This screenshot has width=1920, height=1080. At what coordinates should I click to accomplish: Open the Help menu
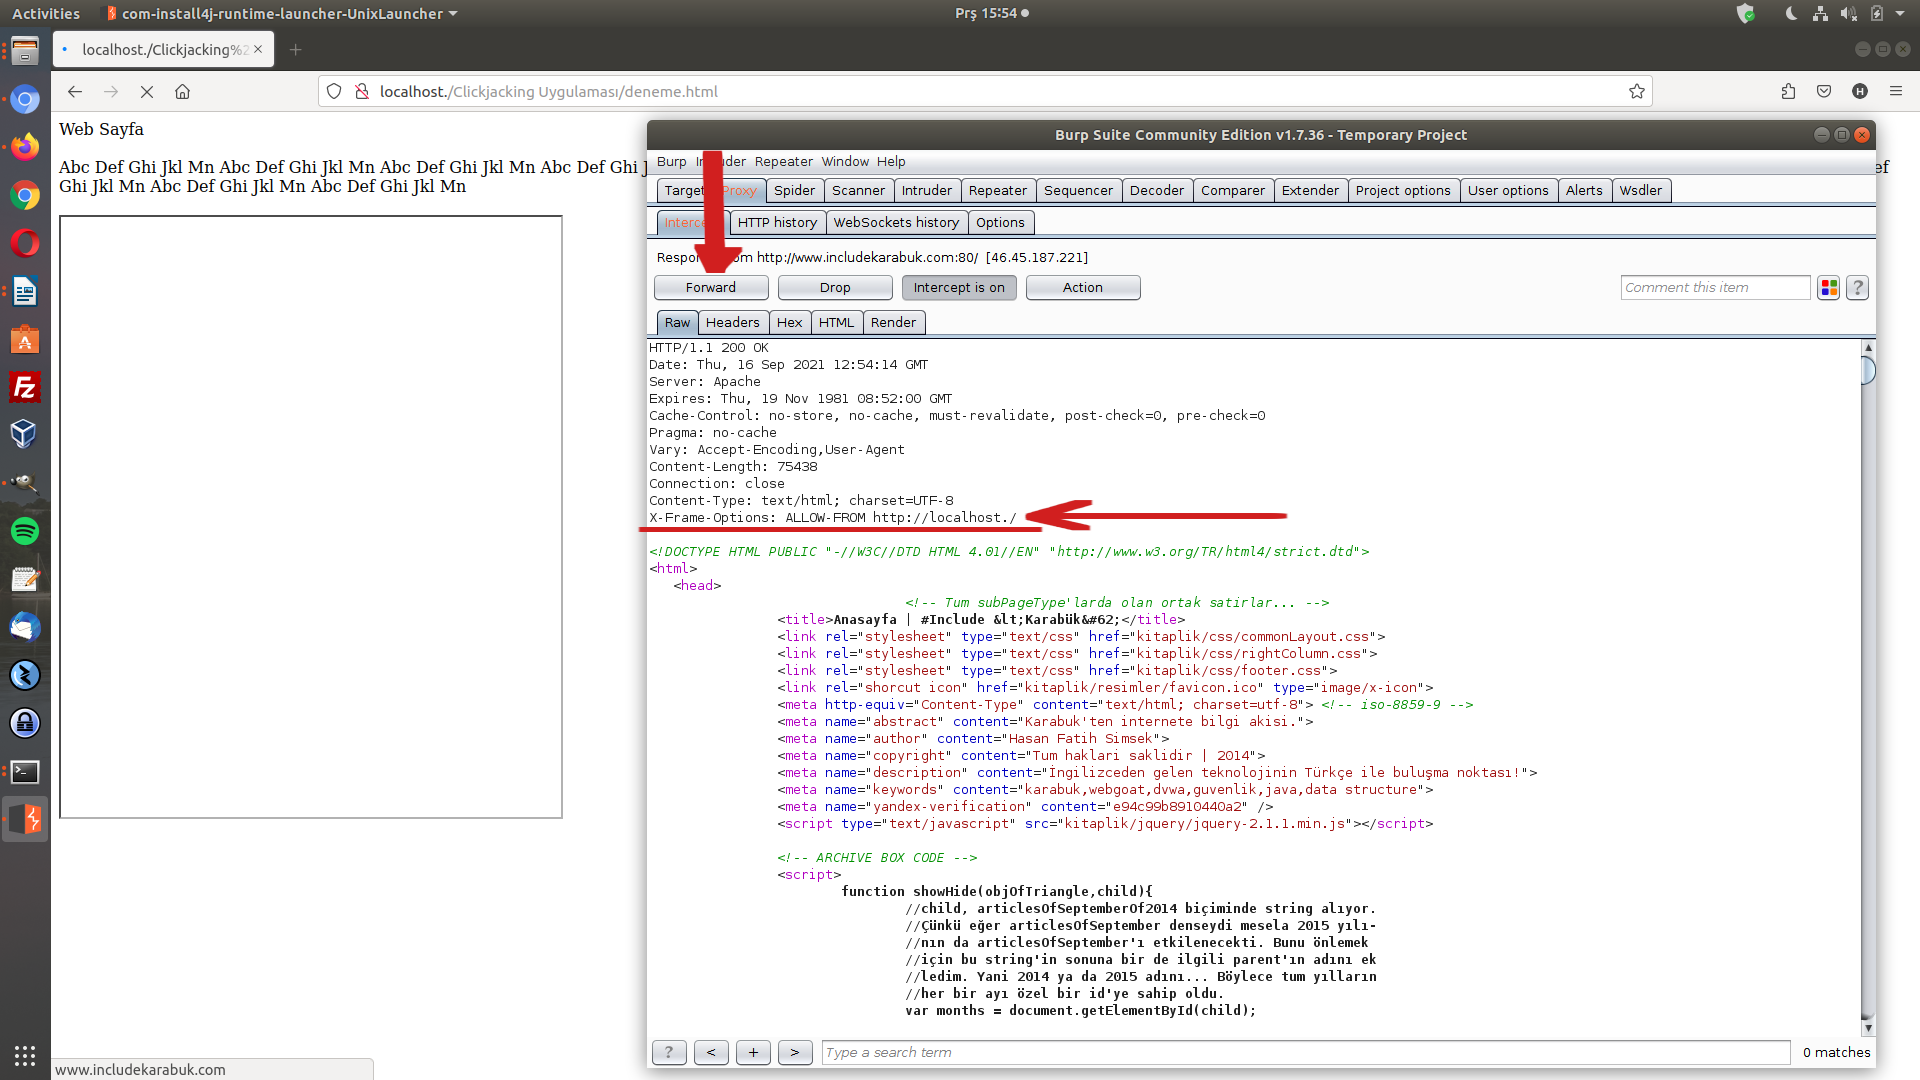pyautogui.click(x=891, y=162)
